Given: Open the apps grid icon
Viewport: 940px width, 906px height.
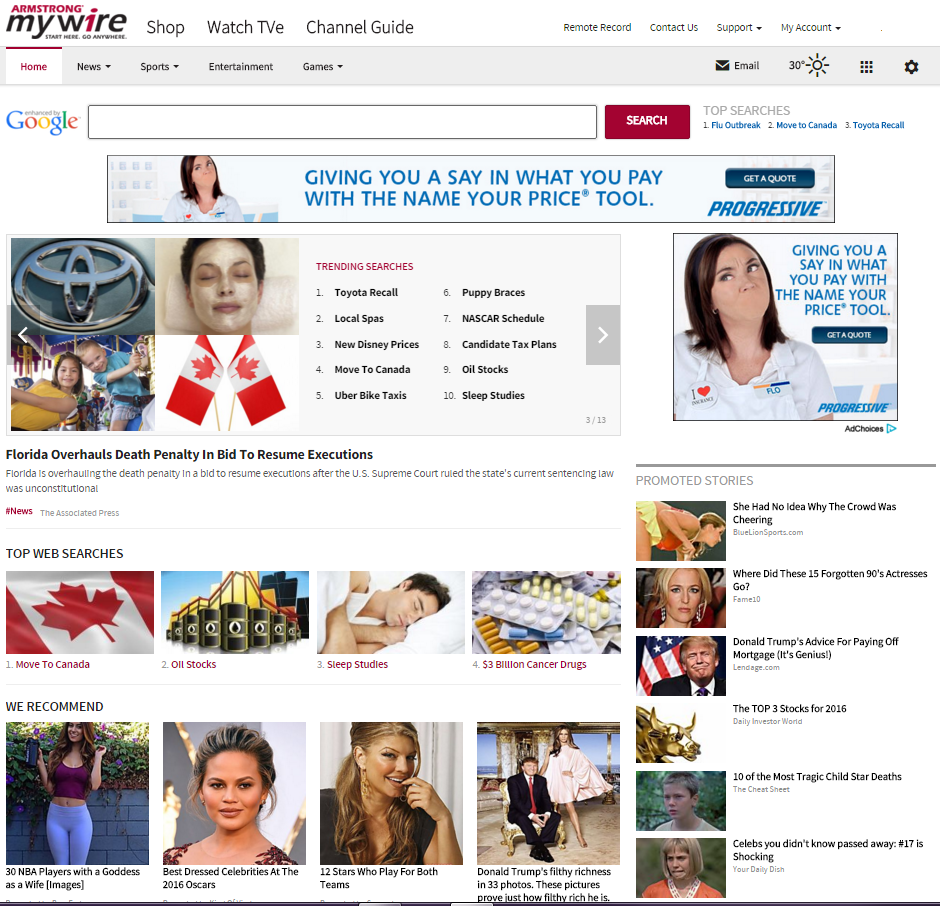Looking at the screenshot, I should (x=866, y=67).
